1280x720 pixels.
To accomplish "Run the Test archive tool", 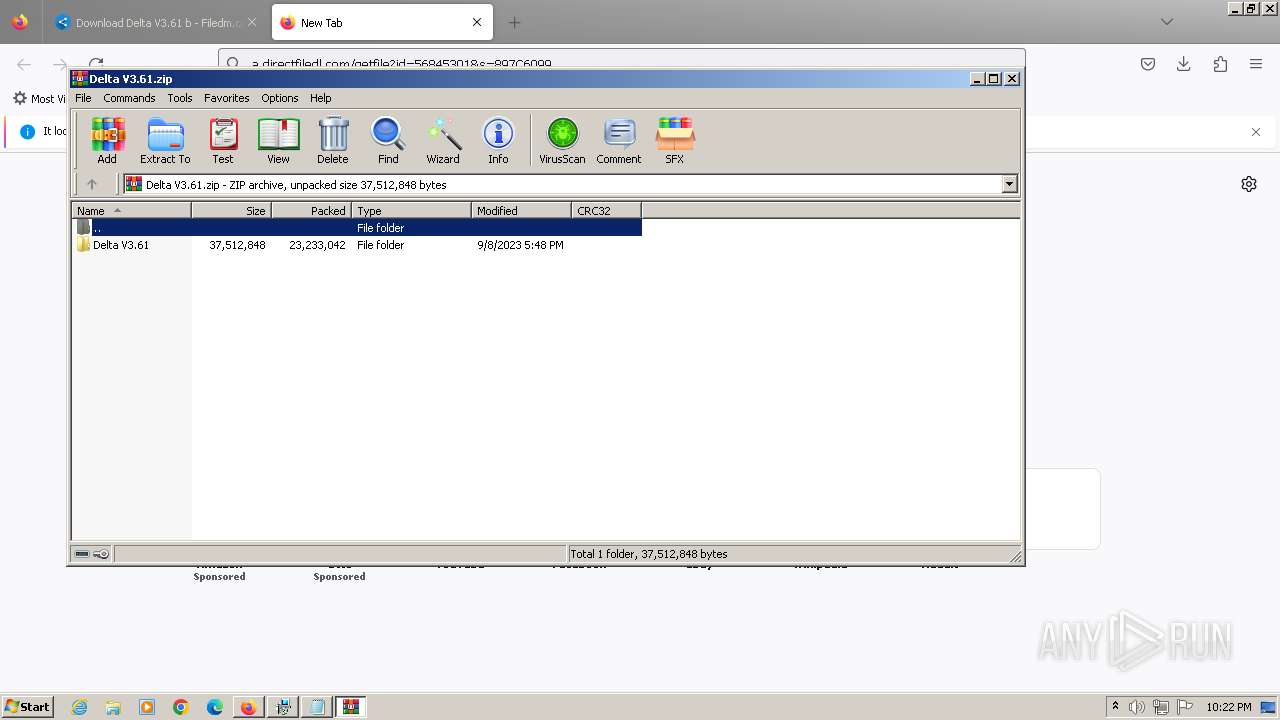I will coord(223,141).
